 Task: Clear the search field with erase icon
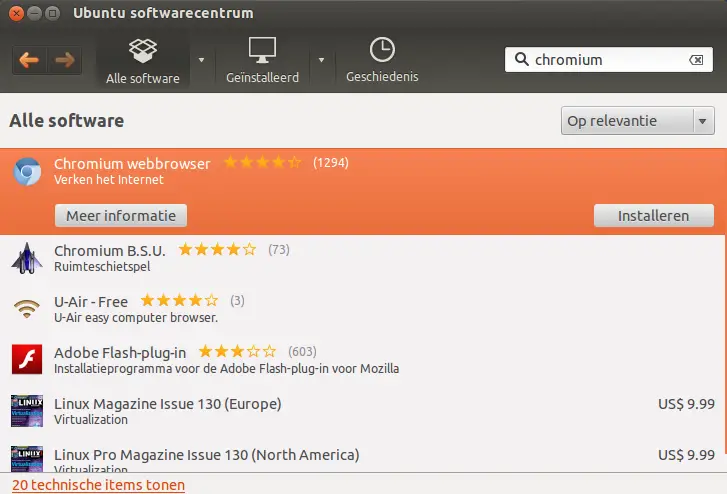pyautogui.click(x=696, y=60)
